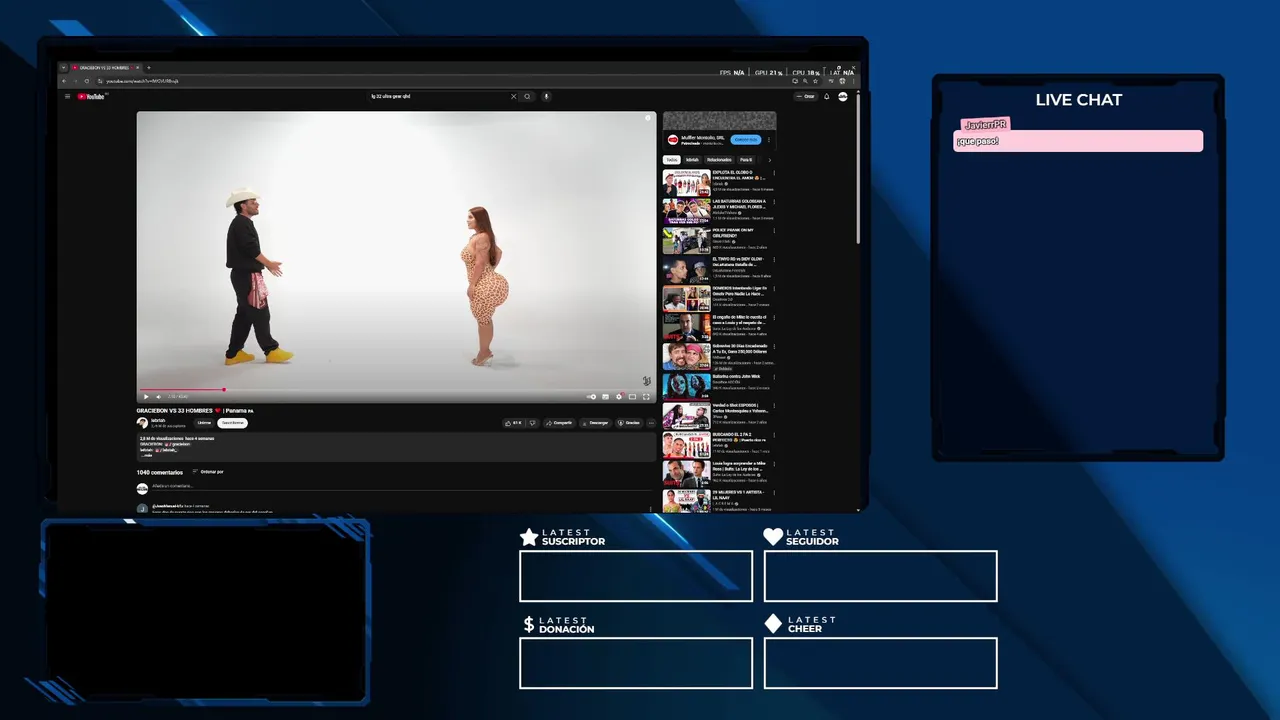Play the video with the play button
1280x720 pixels.
click(x=146, y=396)
